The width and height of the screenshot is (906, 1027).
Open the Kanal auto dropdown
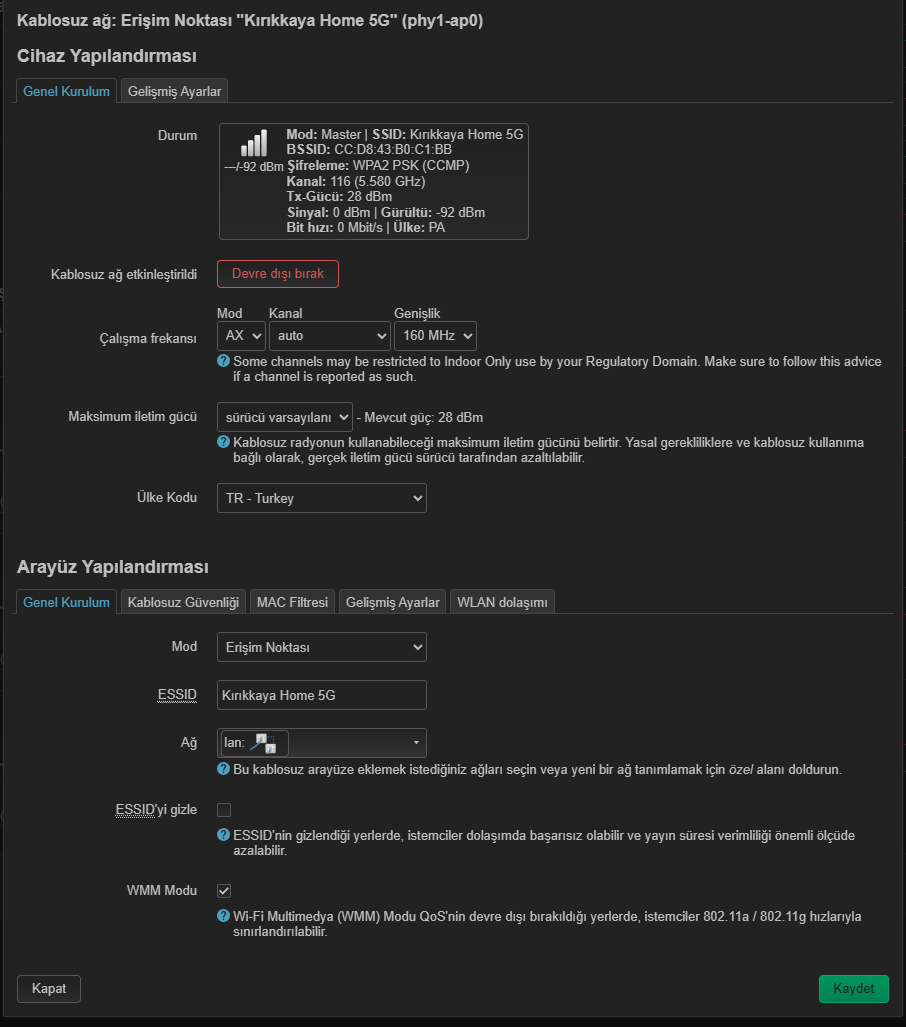pyautogui.click(x=330, y=336)
